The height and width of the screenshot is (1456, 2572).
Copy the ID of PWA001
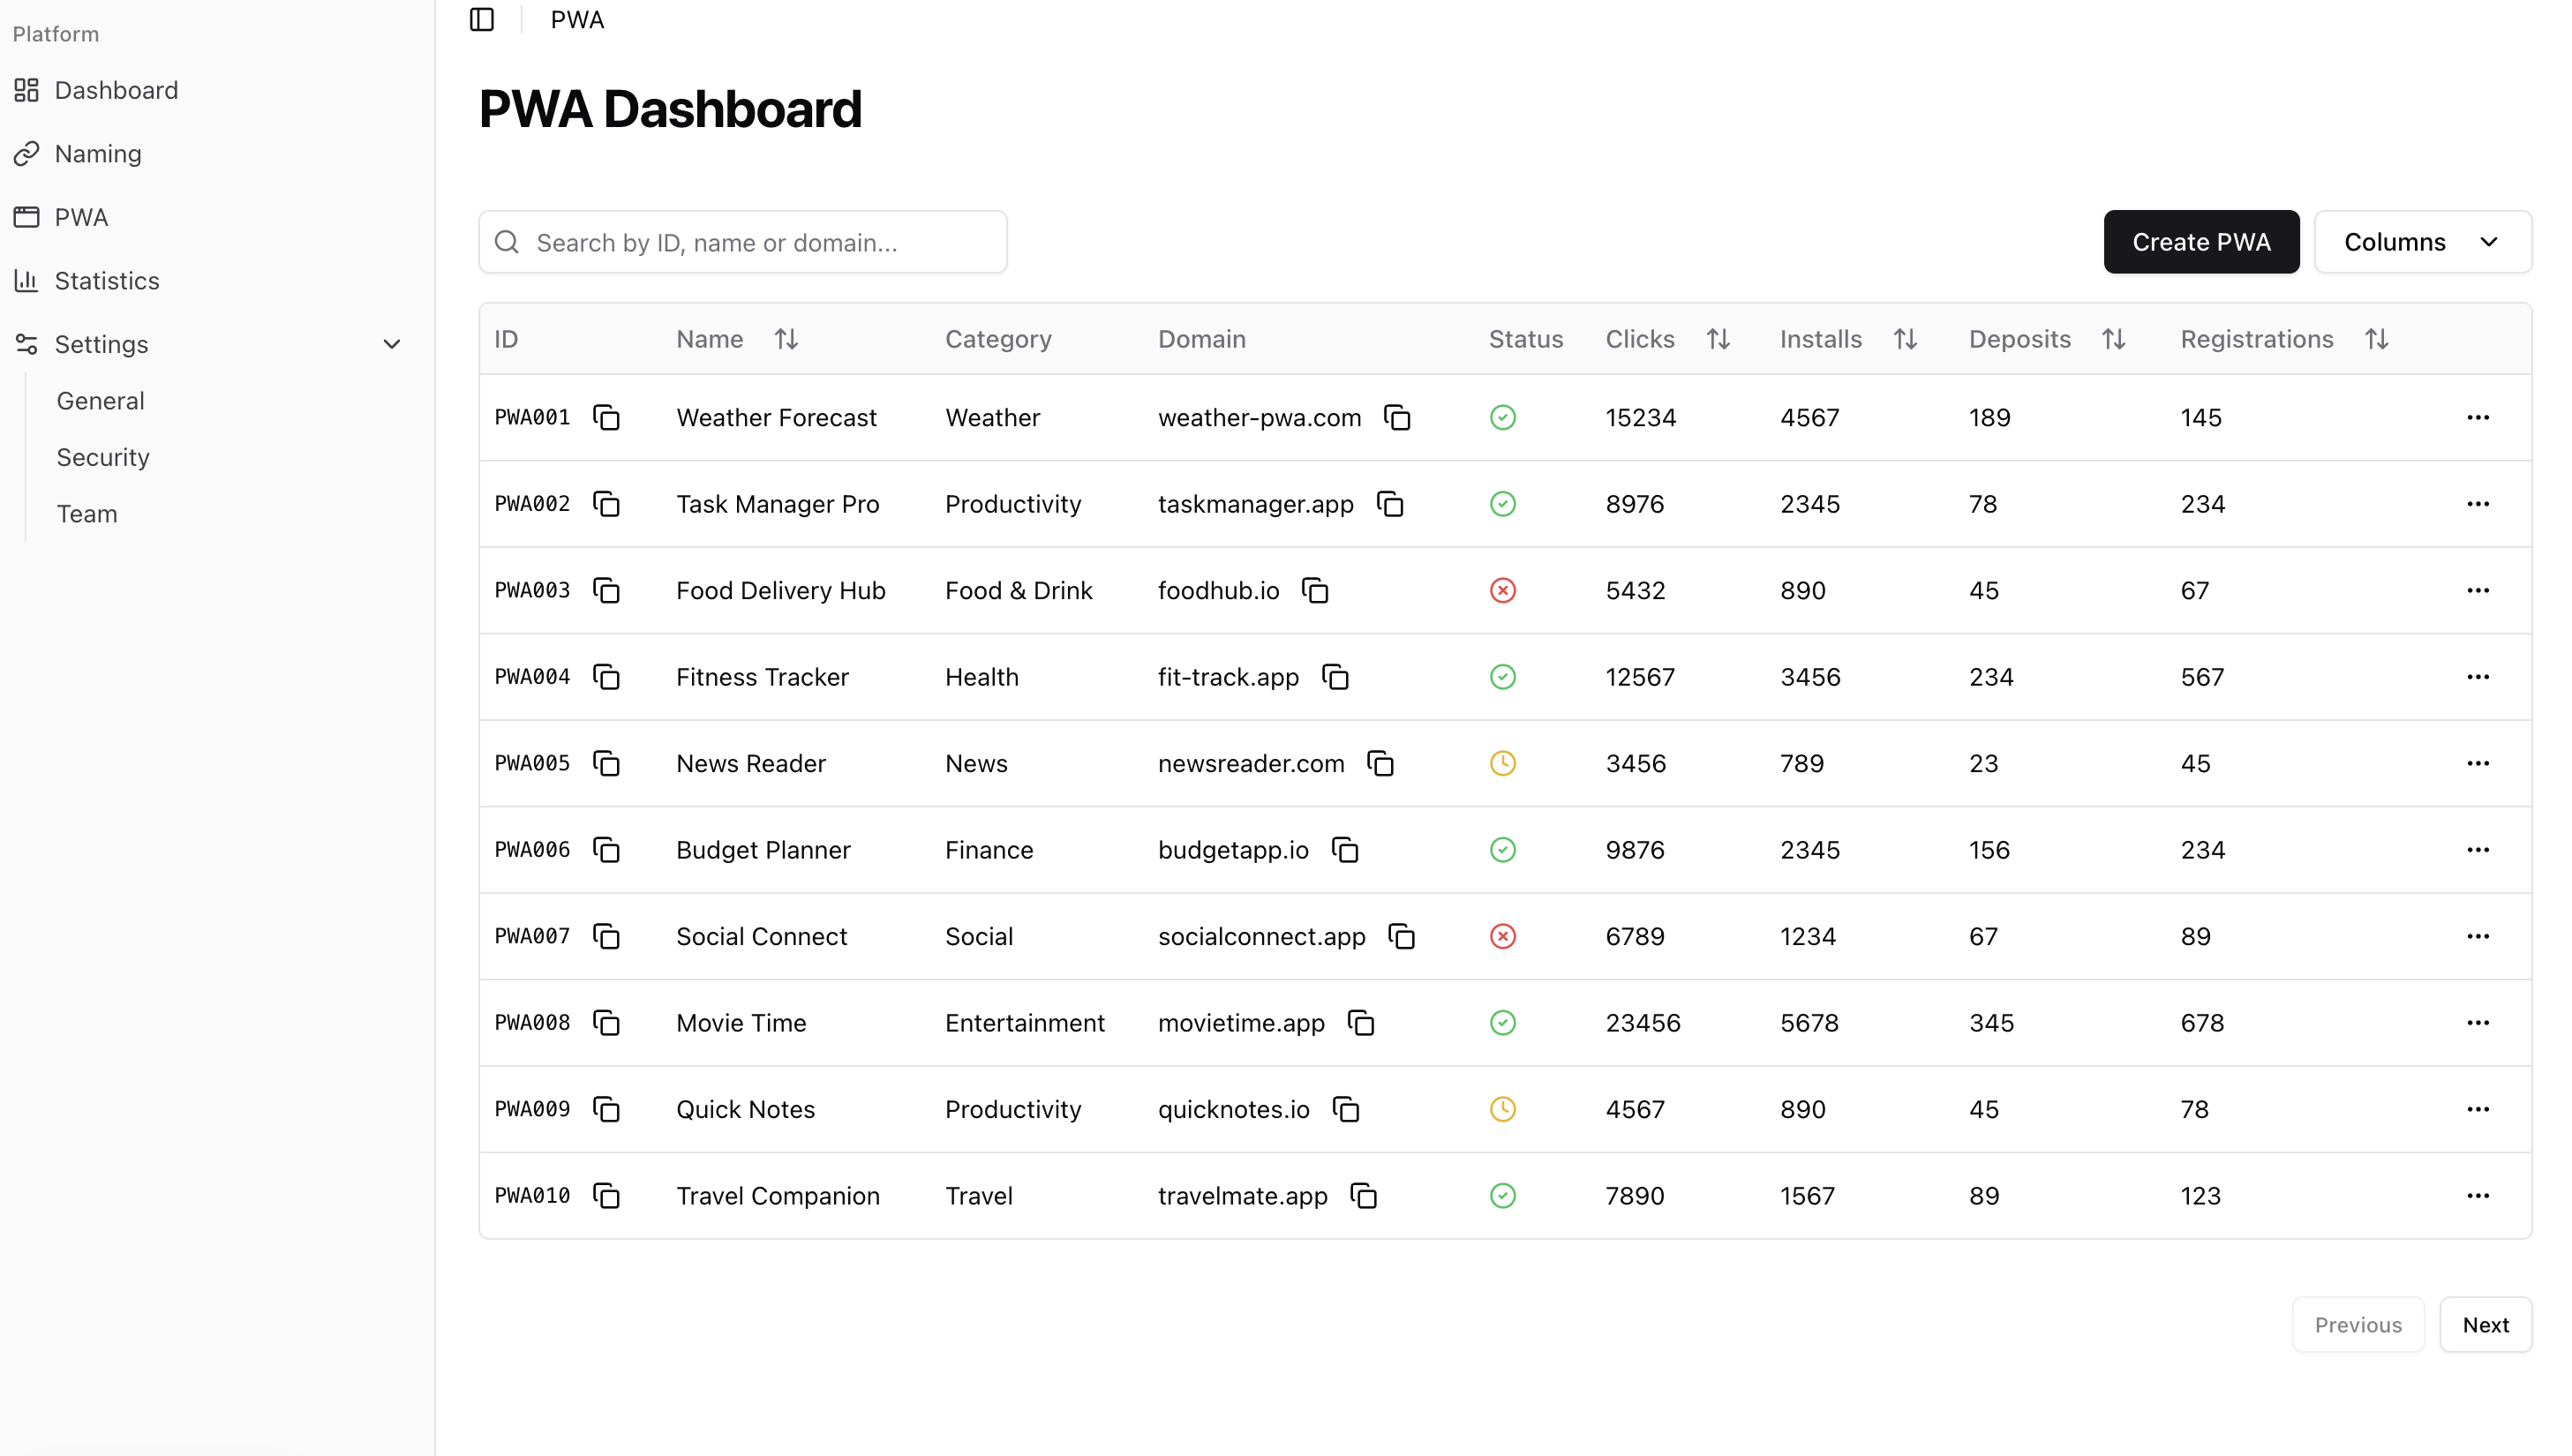pos(609,417)
